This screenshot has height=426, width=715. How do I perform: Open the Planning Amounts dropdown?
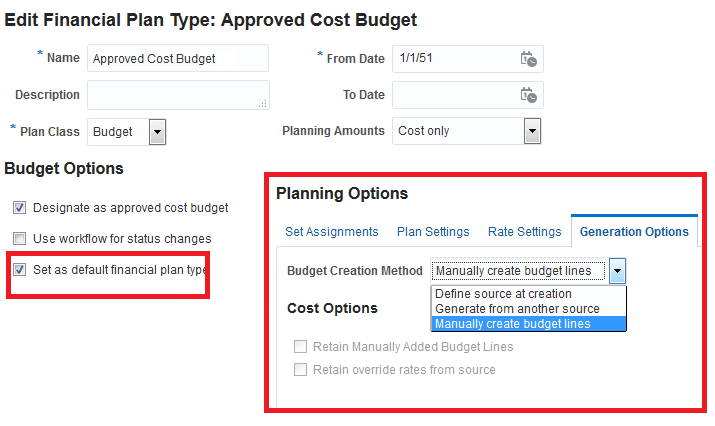tap(532, 131)
